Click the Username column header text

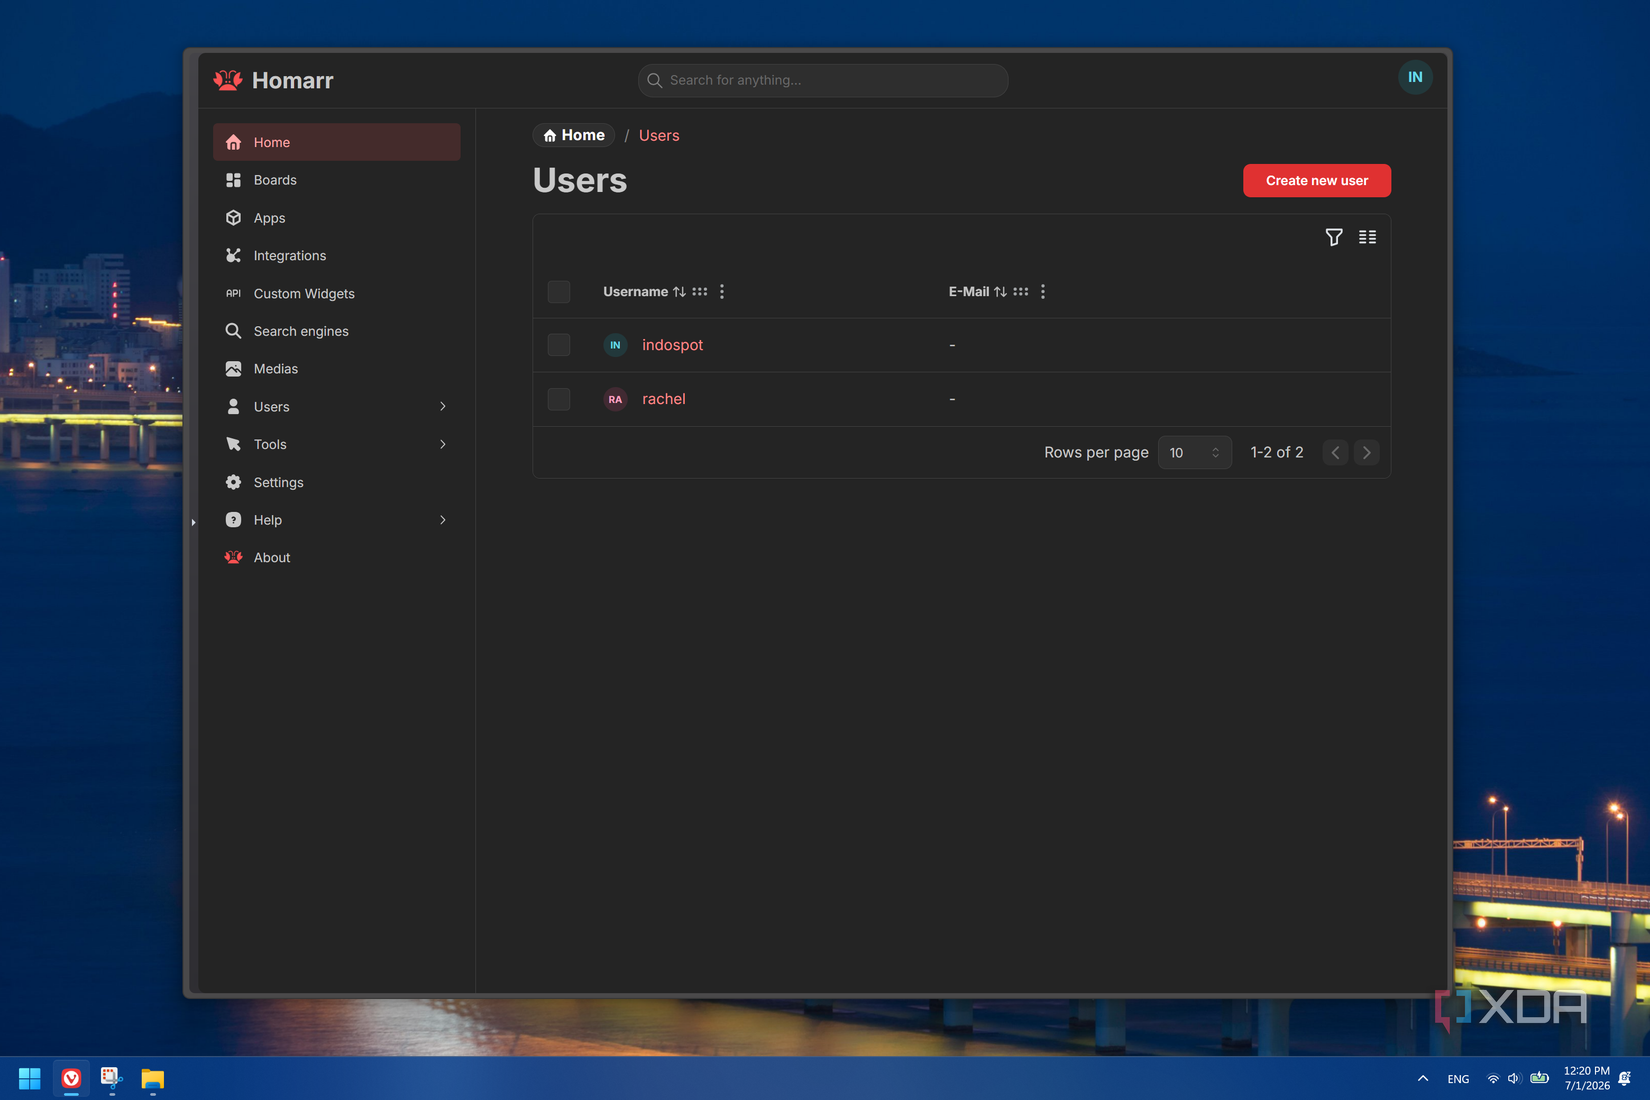pos(635,292)
